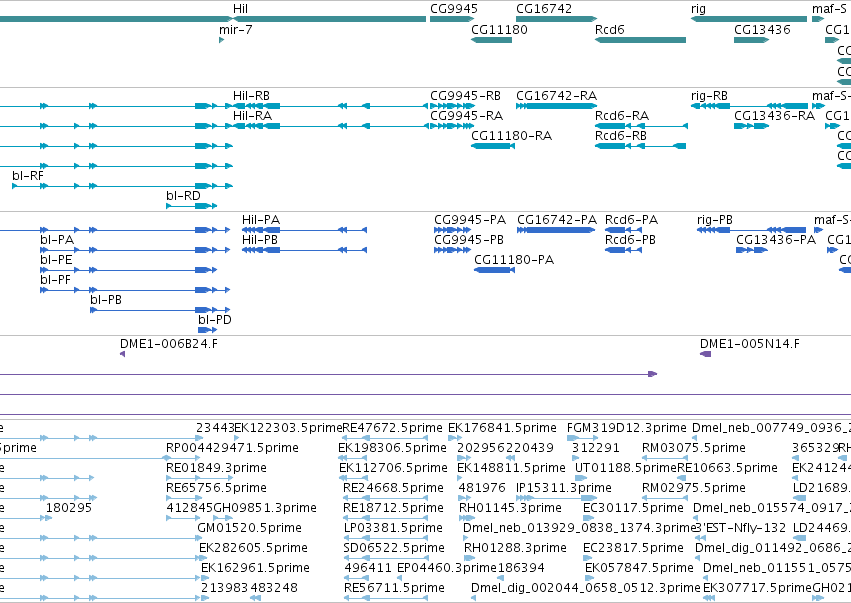
Task: Select the bl-RD transcript label
Action: (183, 196)
